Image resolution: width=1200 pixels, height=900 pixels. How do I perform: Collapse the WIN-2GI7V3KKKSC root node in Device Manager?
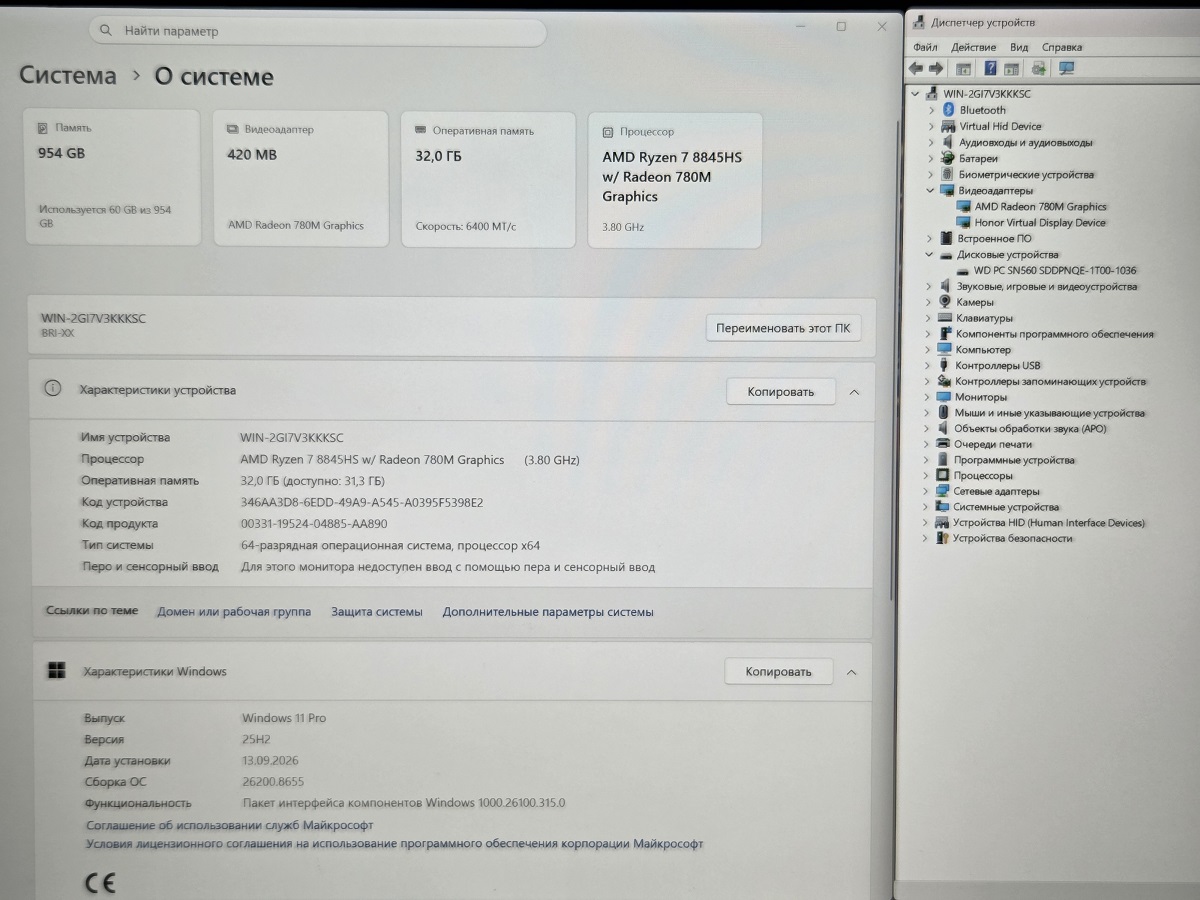(915, 94)
